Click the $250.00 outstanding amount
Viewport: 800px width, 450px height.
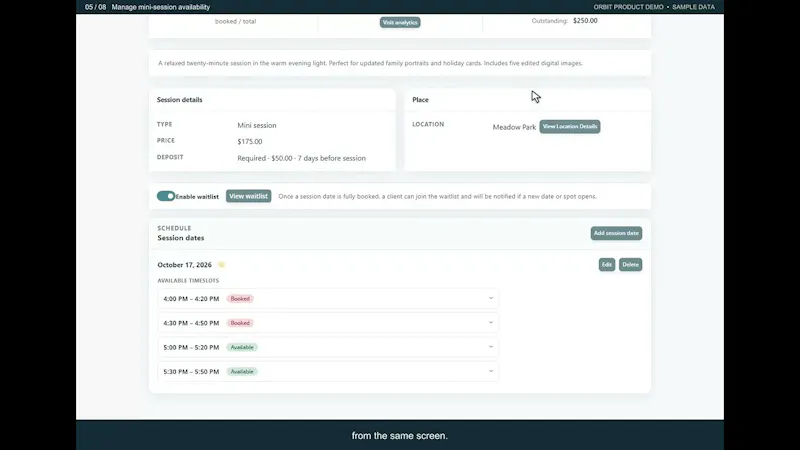[585, 21]
